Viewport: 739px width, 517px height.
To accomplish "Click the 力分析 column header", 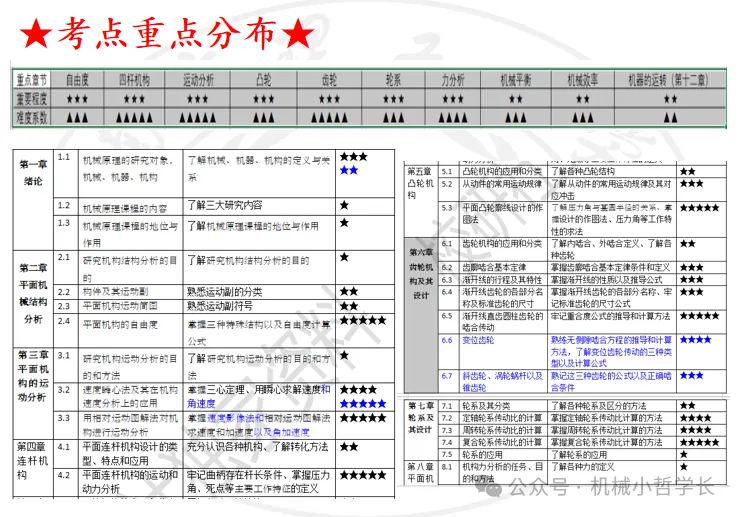I will click(x=453, y=80).
